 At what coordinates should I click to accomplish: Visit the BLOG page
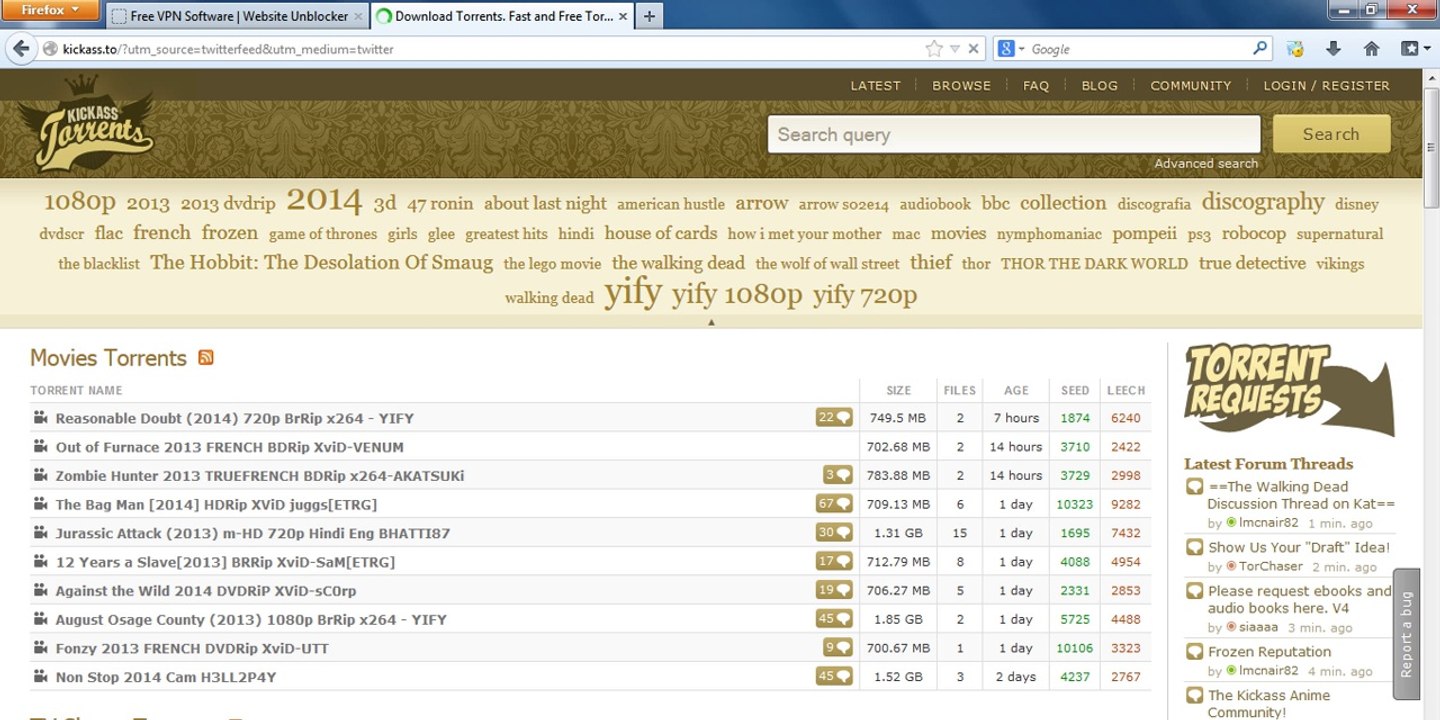click(1099, 86)
